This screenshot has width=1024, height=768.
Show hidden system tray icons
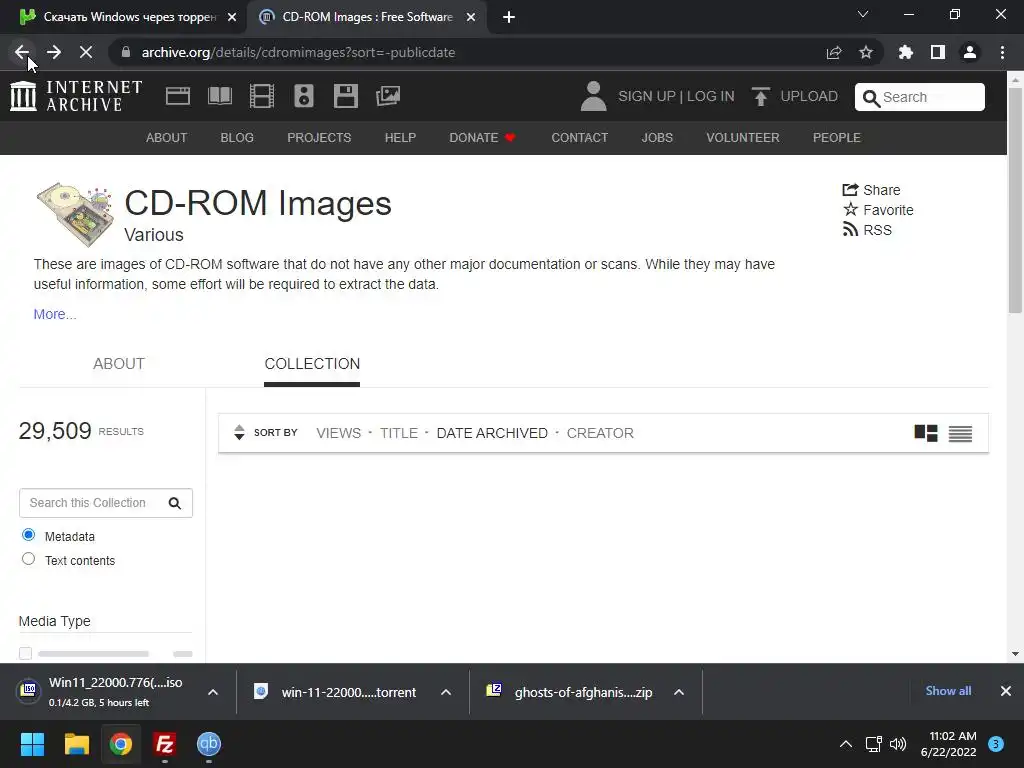(846, 744)
